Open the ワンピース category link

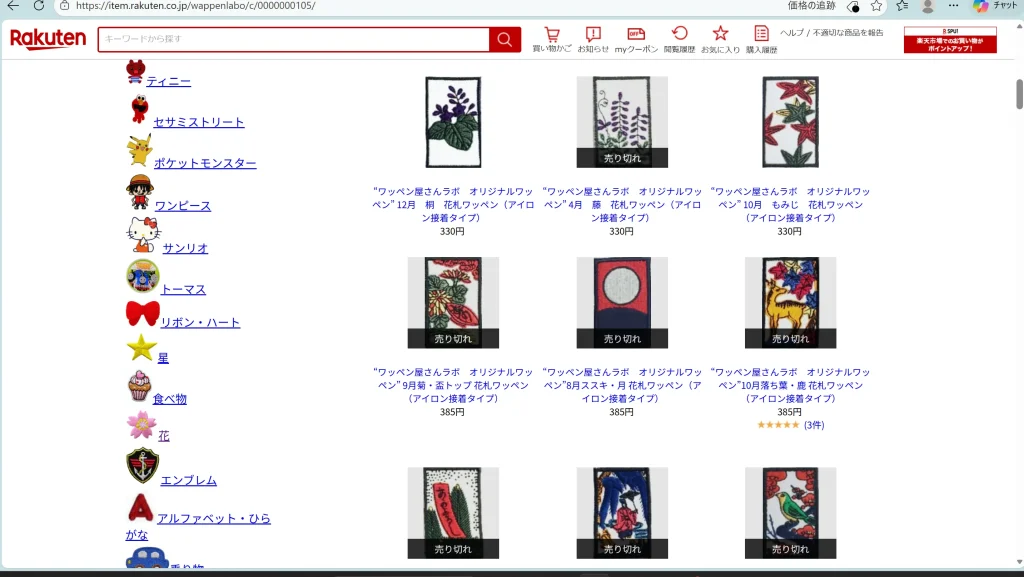coord(184,205)
